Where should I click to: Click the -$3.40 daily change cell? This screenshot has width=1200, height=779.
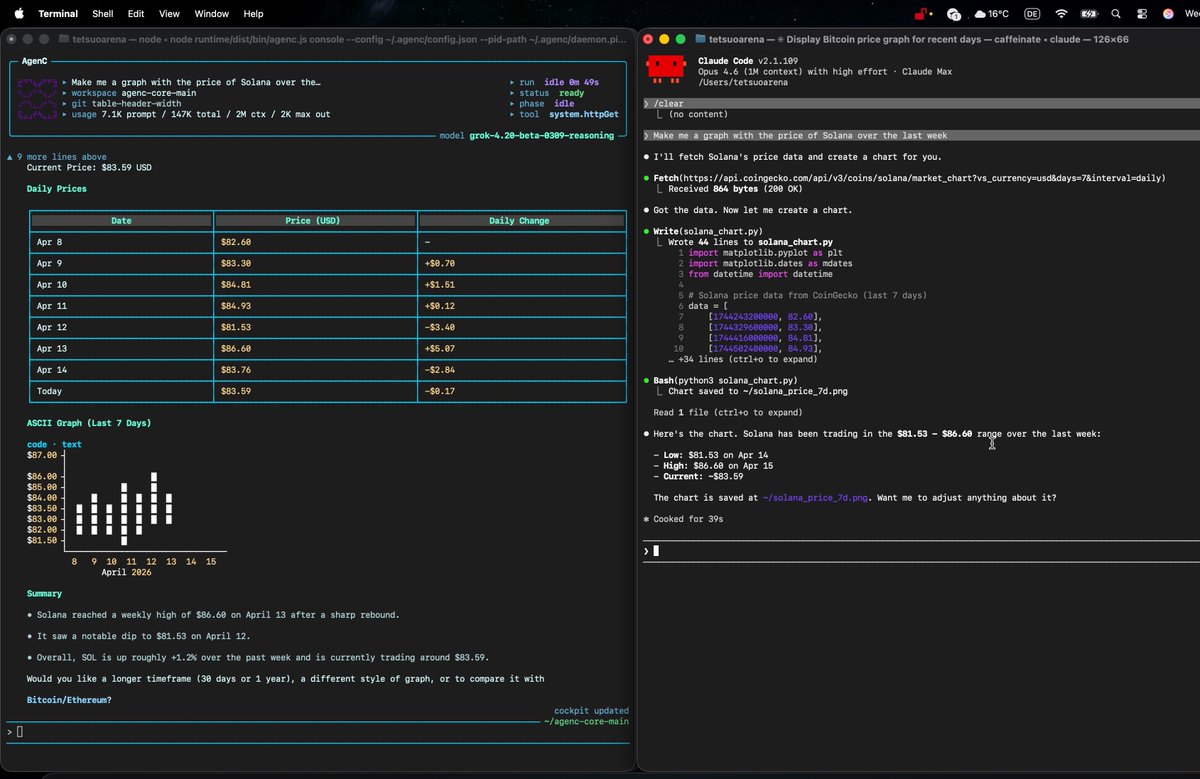(440, 327)
